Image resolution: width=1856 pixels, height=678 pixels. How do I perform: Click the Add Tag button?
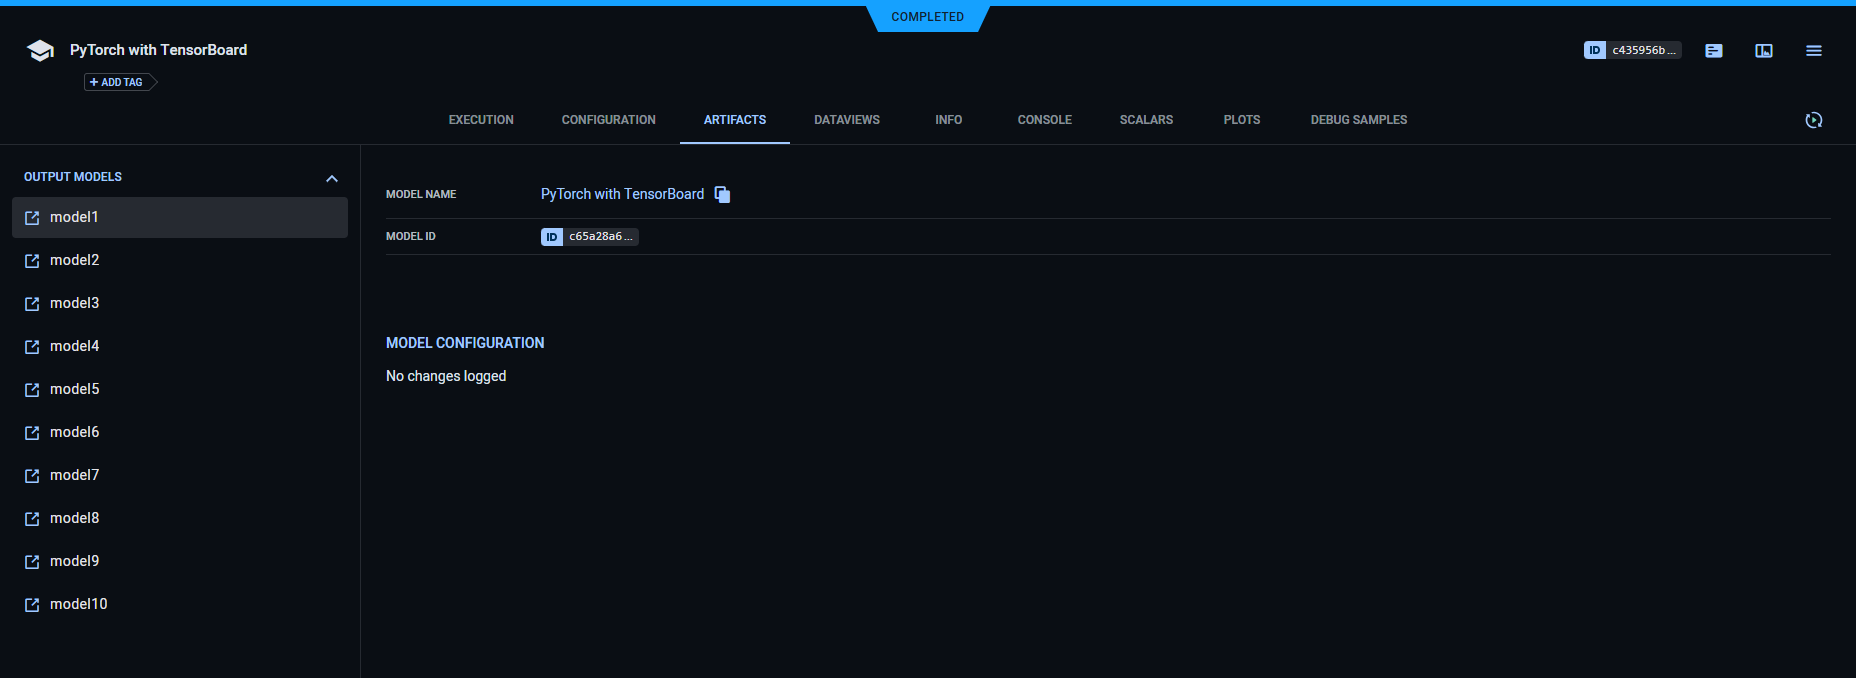tap(117, 82)
